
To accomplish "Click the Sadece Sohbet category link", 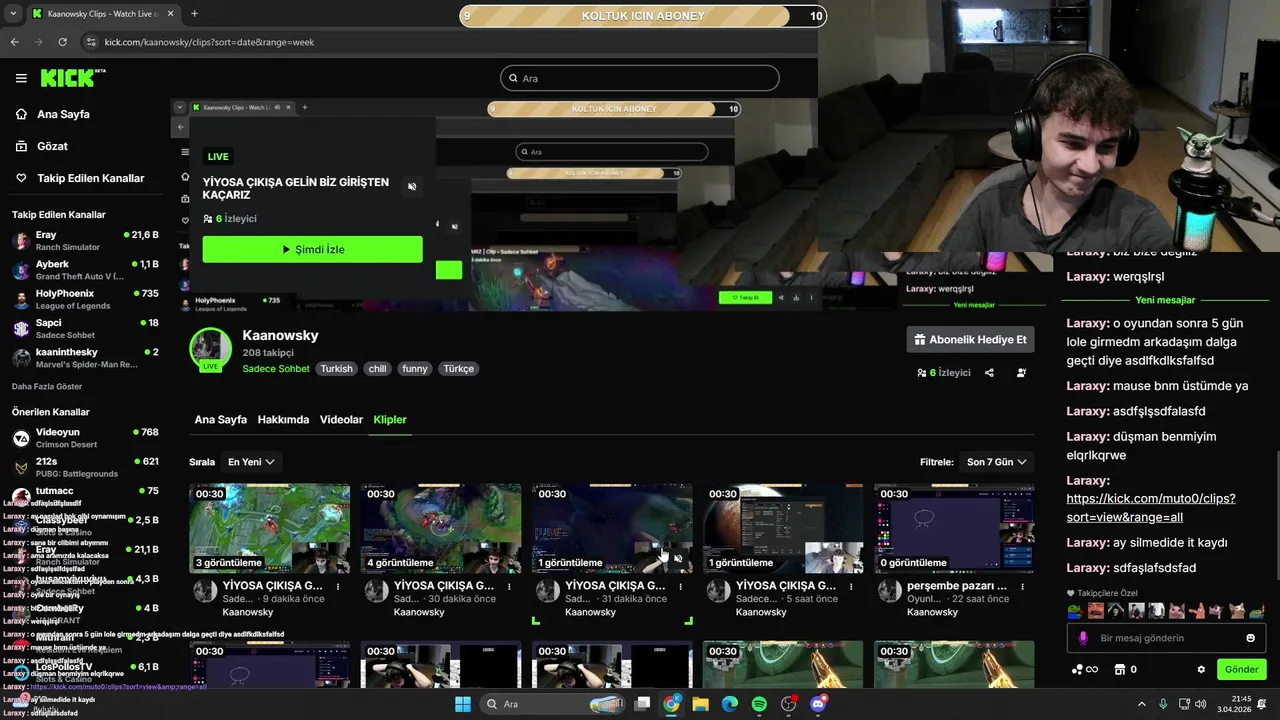I will tap(276, 369).
